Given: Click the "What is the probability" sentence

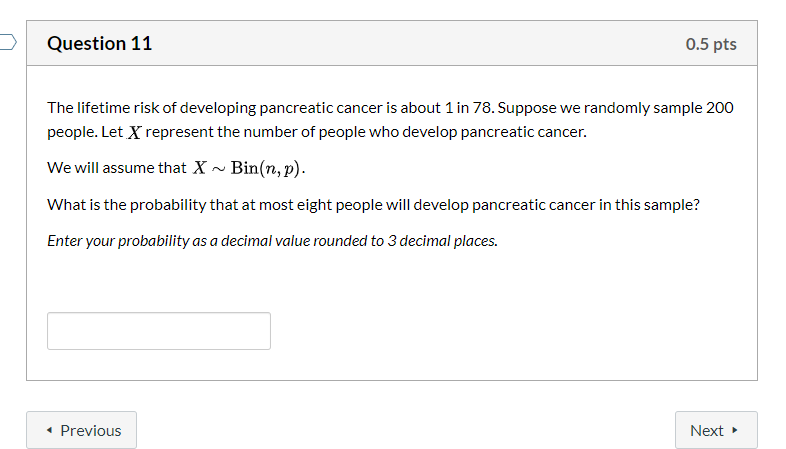Looking at the screenshot, I should 373,205.
